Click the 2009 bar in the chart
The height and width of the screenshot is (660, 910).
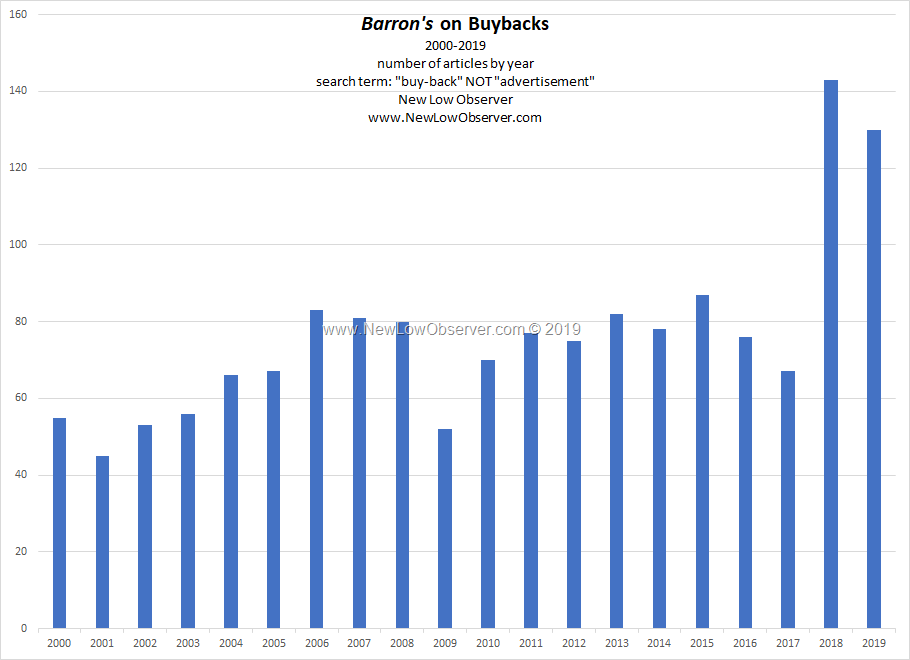pos(445,529)
